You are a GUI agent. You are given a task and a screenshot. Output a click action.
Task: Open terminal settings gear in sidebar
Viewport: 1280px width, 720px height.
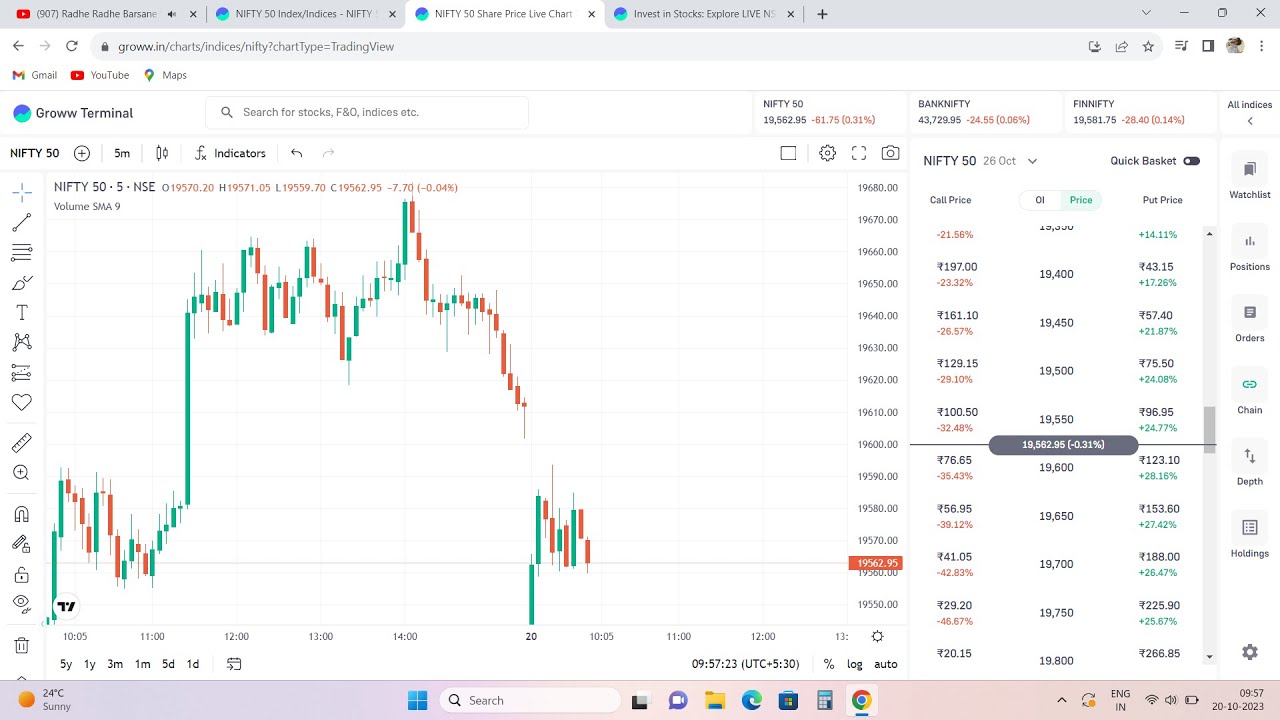pyautogui.click(x=1250, y=652)
